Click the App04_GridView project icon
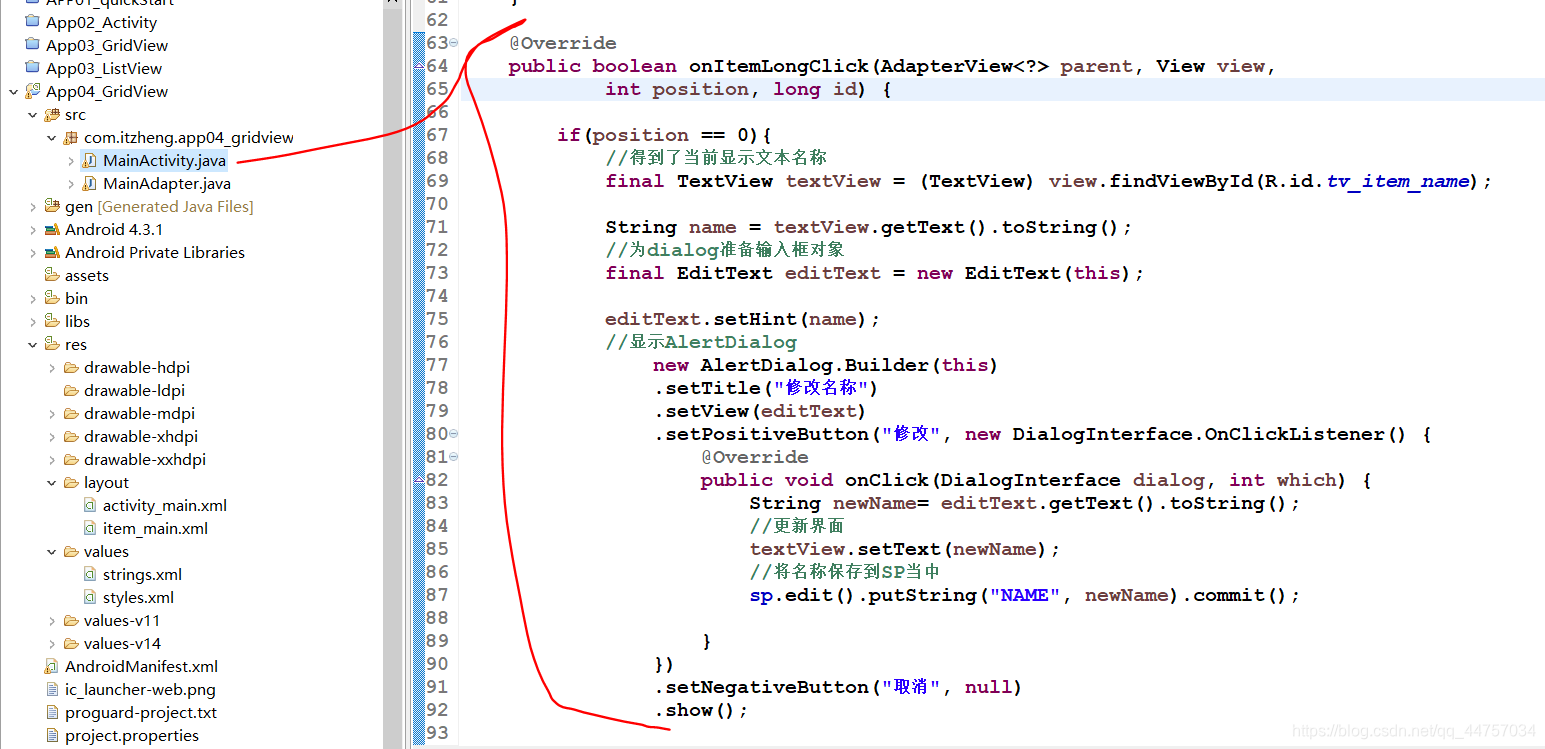This screenshot has height=749, width=1545. click(x=33, y=91)
